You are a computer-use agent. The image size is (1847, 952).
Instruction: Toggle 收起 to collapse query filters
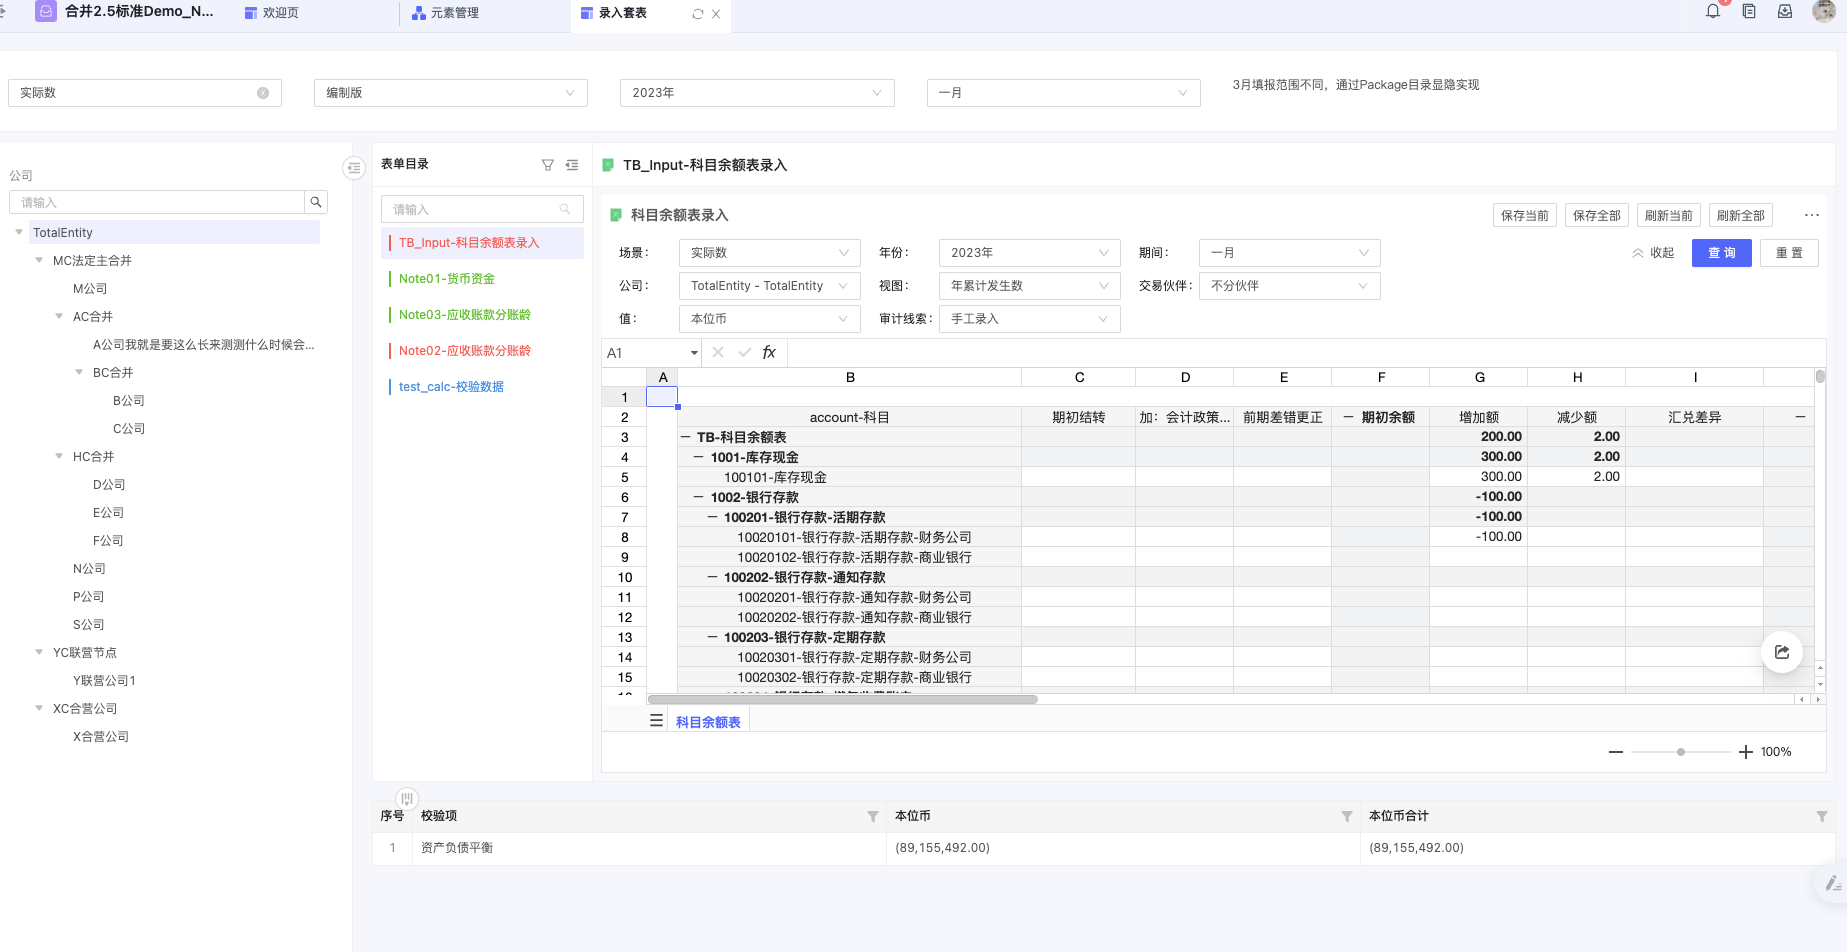coord(1653,253)
